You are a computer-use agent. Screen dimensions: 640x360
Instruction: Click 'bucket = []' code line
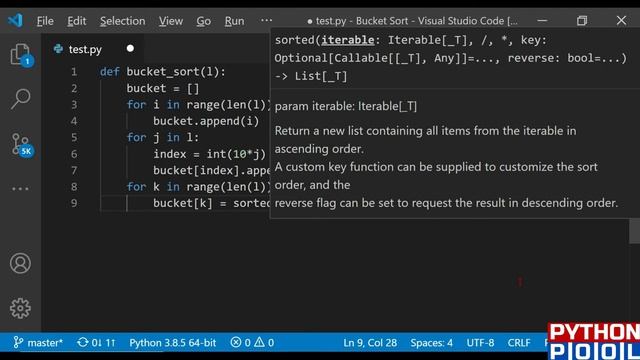pos(163,88)
